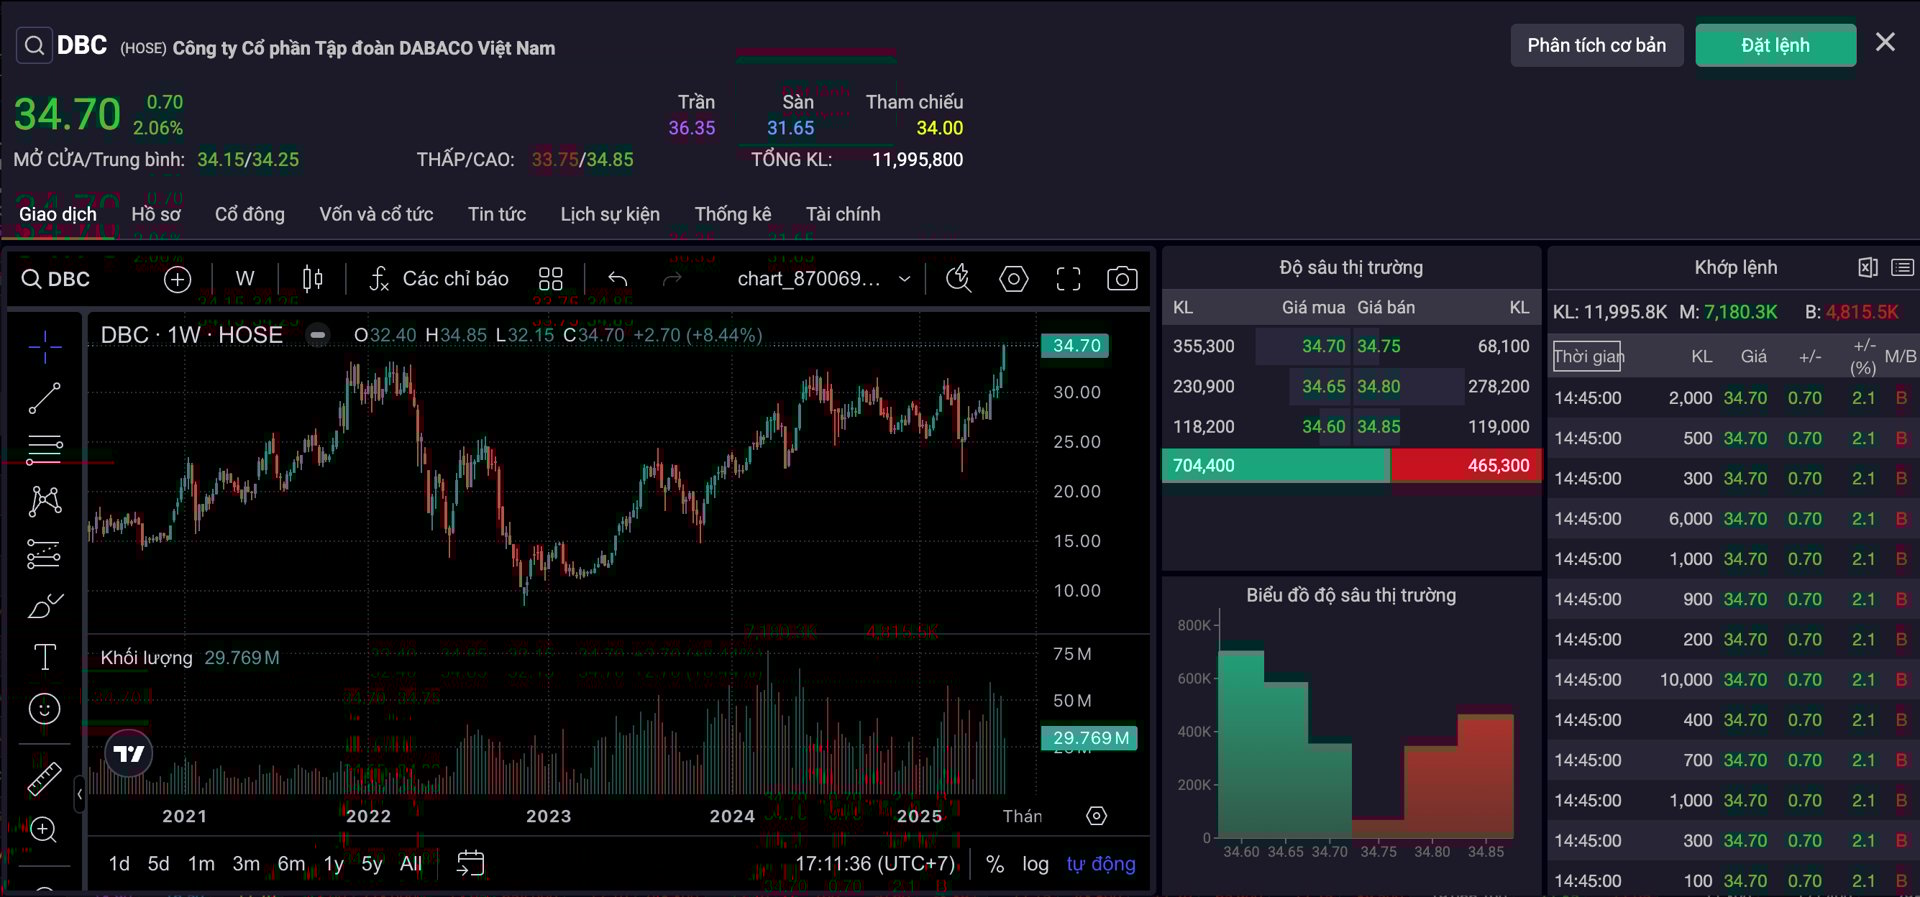Click the add symbol compare plus icon
Viewport: 1920px width, 897px height.
(x=177, y=279)
